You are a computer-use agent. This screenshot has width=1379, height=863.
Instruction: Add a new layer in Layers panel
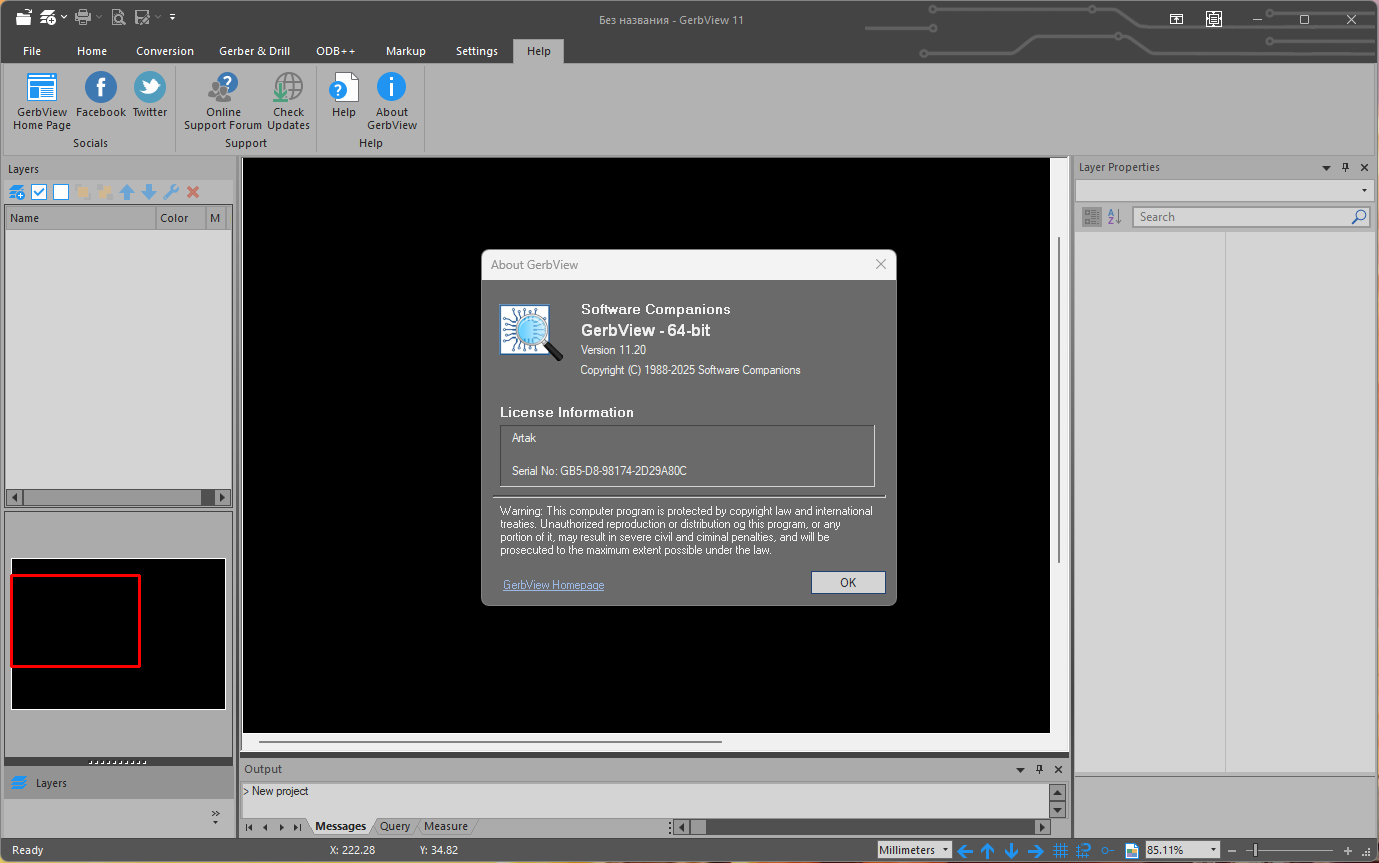pyautogui.click(x=17, y=192)
